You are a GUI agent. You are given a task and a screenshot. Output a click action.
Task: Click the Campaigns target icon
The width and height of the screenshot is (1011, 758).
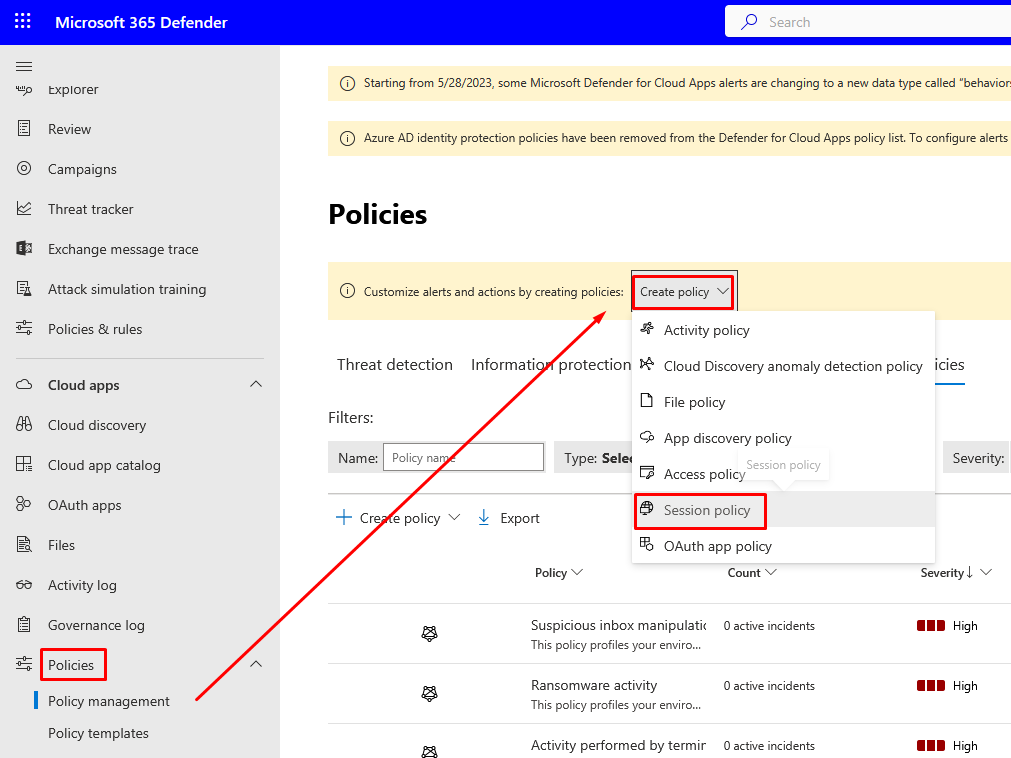click(24, 169)
